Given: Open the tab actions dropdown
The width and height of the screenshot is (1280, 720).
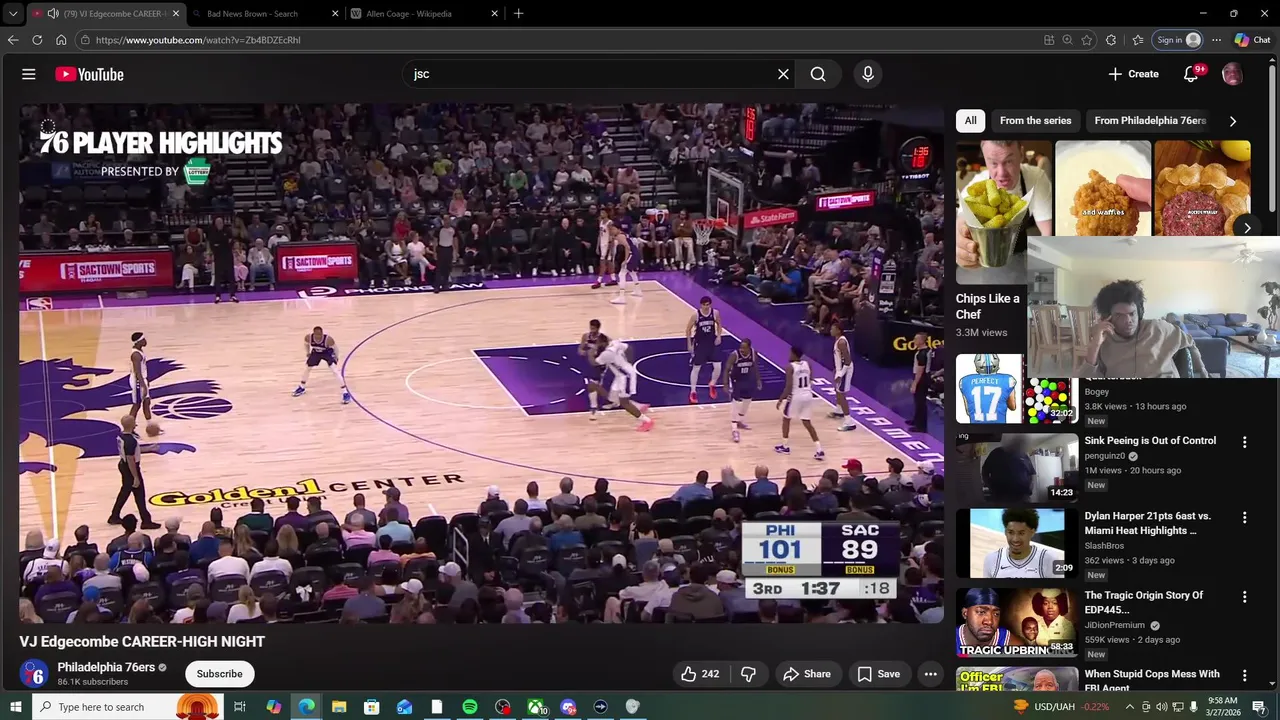Looking at the screenshot, I should tap(13, 14).
